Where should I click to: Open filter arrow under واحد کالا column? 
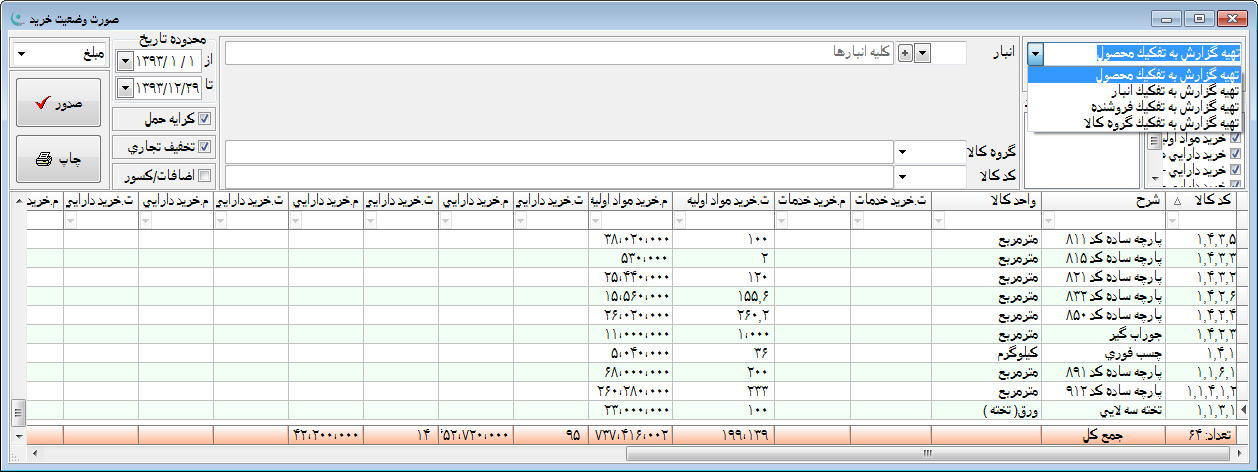pos(940,221)
